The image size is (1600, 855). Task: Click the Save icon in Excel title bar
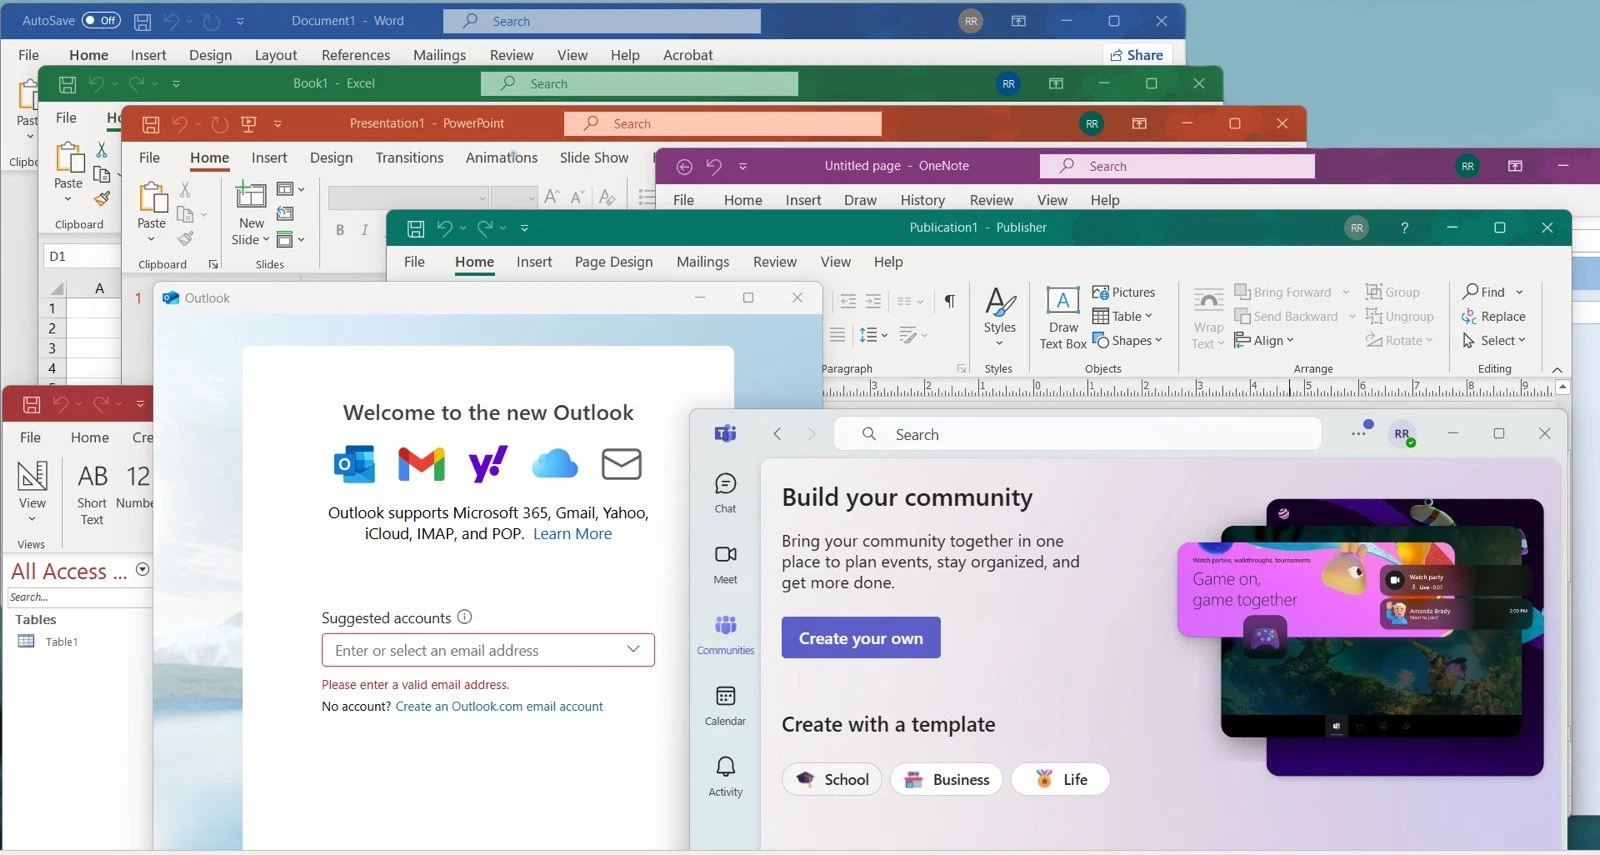pyautogui.click(x=67, y=84)
